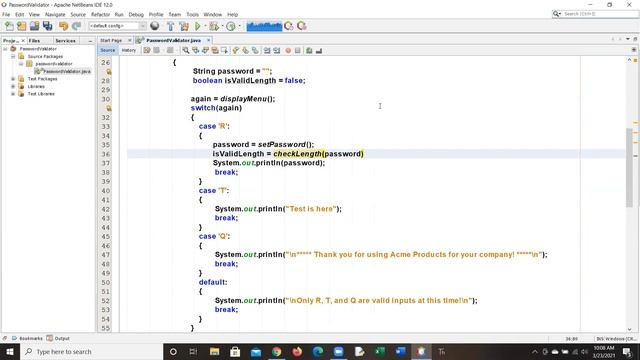
Task: Expand the Test Packages node
Action: point(13,79)
